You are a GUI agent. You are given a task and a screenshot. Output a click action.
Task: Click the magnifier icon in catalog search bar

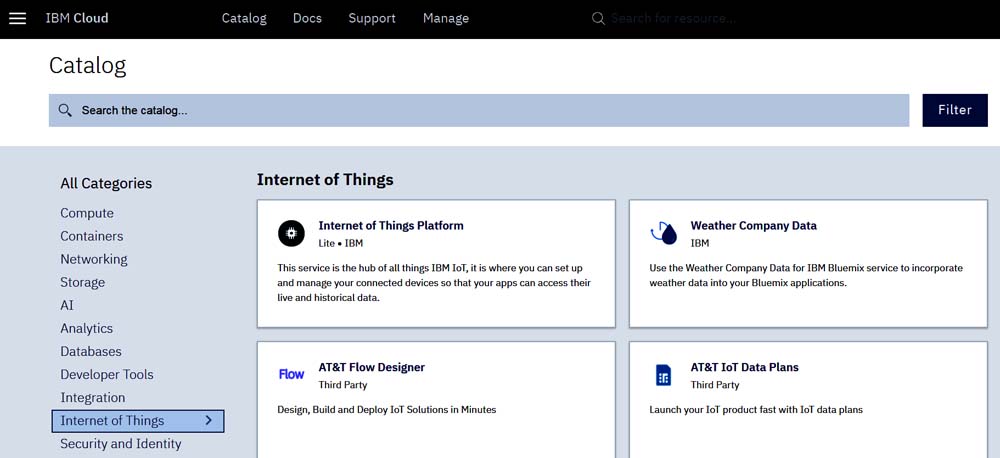point(65,110)
